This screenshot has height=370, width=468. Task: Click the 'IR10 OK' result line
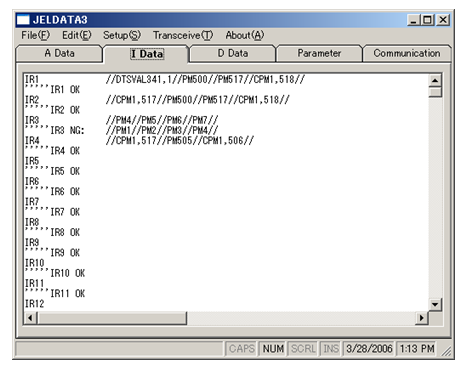(x=68, y=273)
